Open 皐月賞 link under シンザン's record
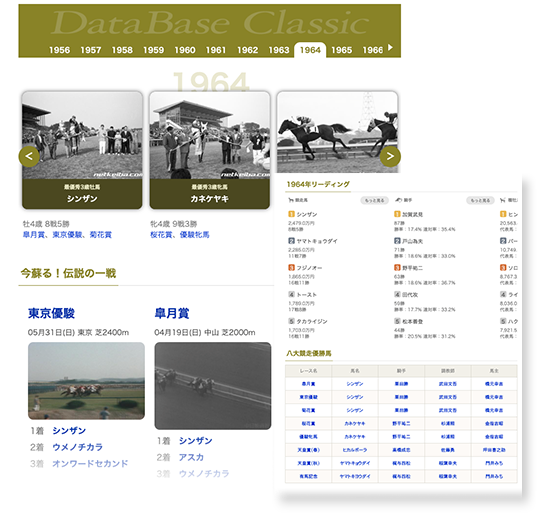Screen dimensions: 537x513 (33, 235)
